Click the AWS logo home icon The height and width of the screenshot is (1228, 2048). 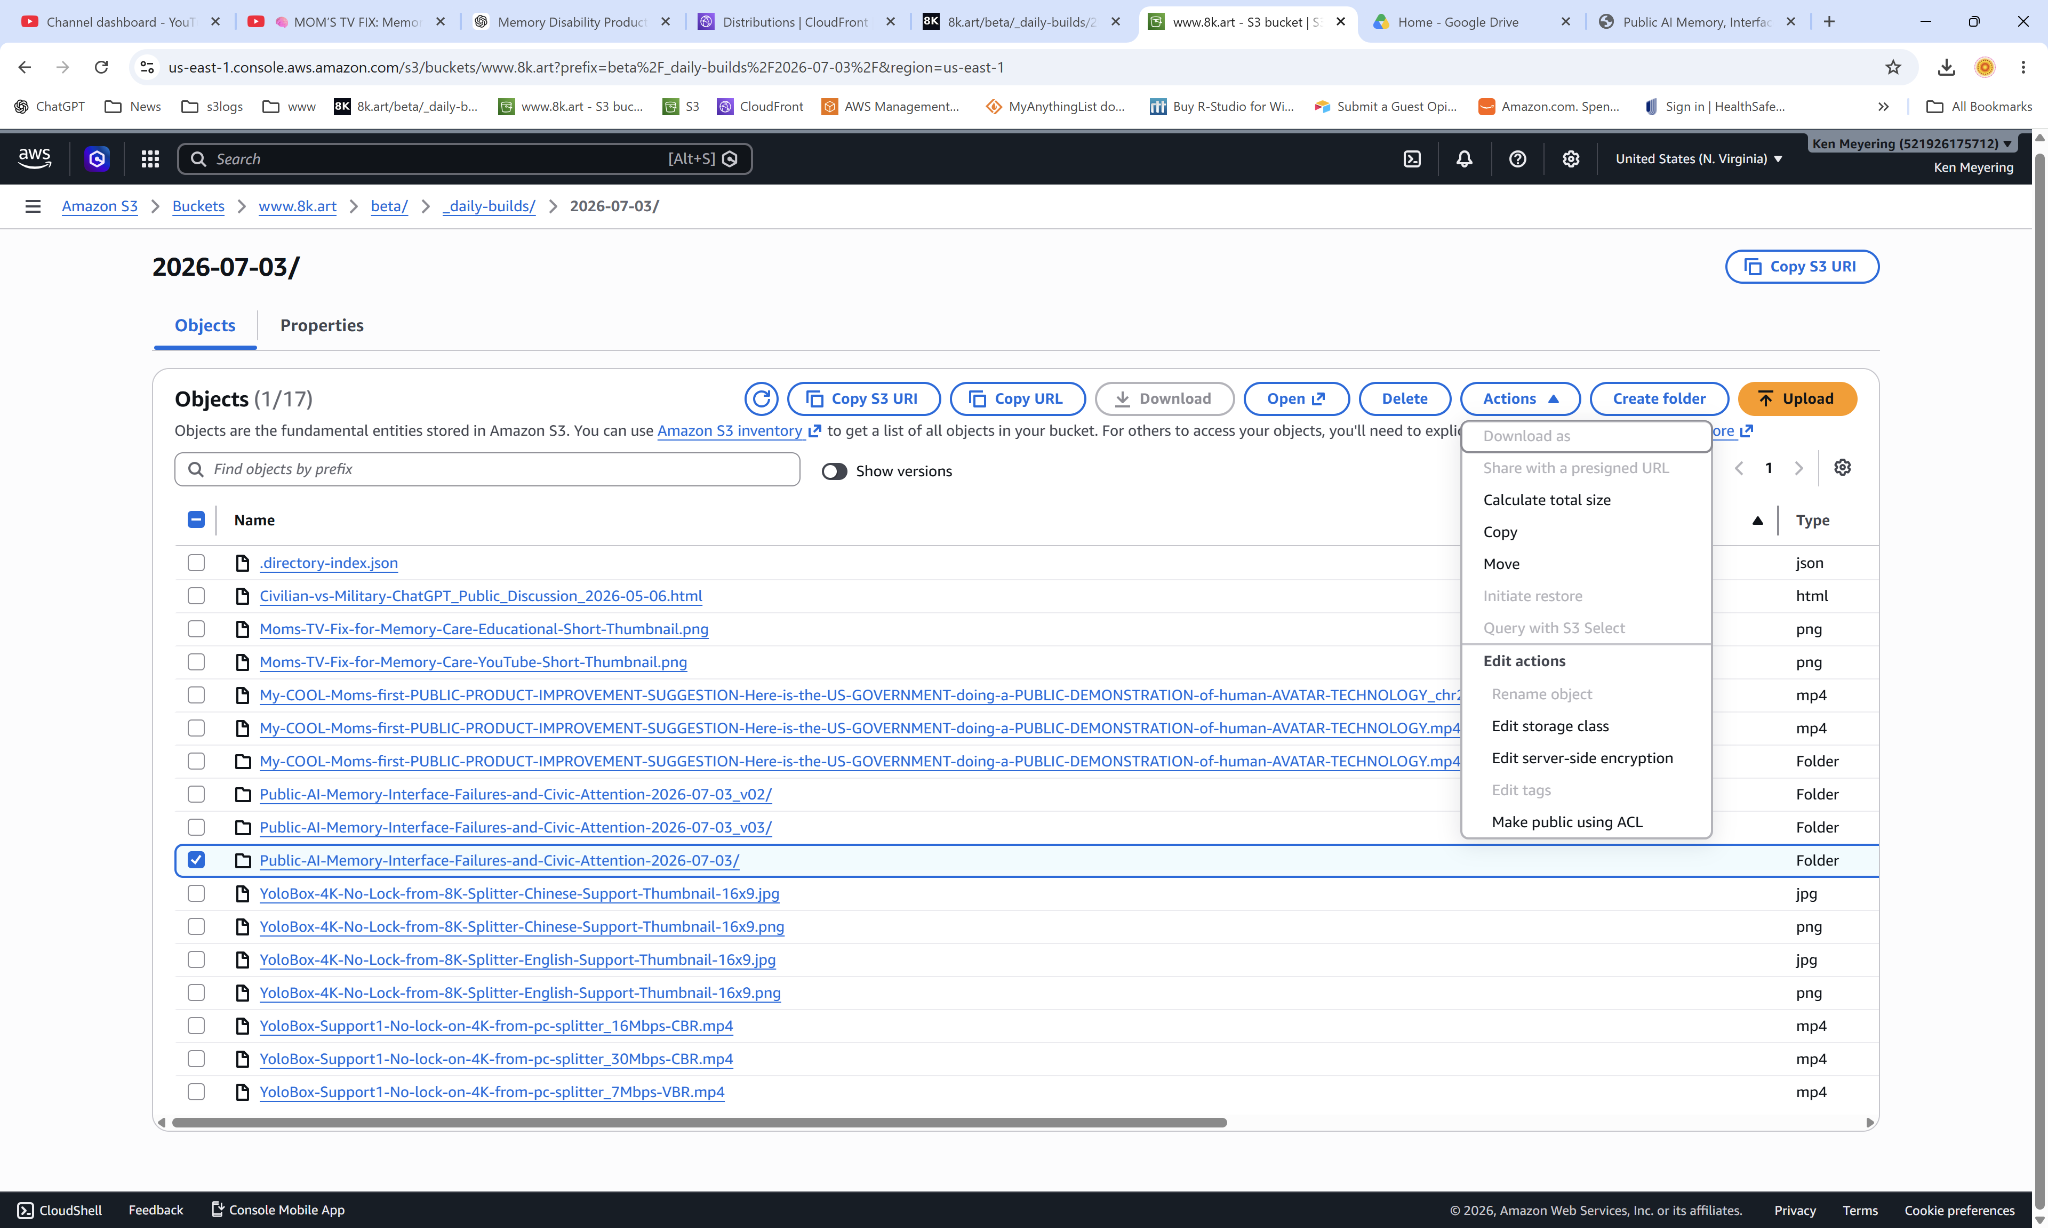34,158
